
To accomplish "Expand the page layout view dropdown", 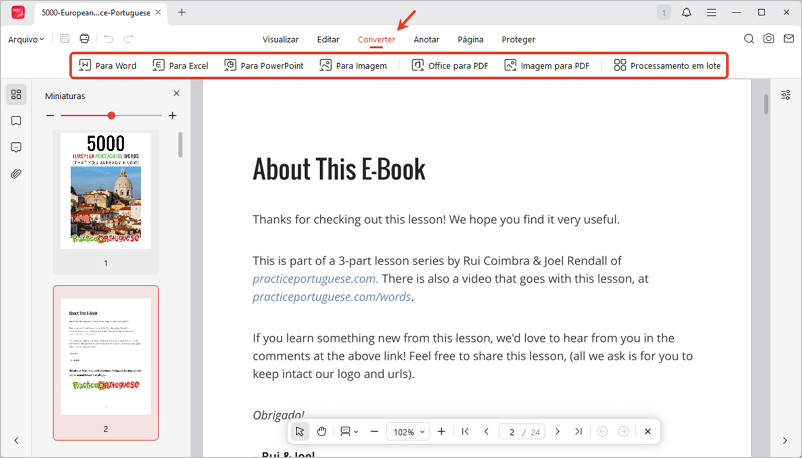I will 350,431.
